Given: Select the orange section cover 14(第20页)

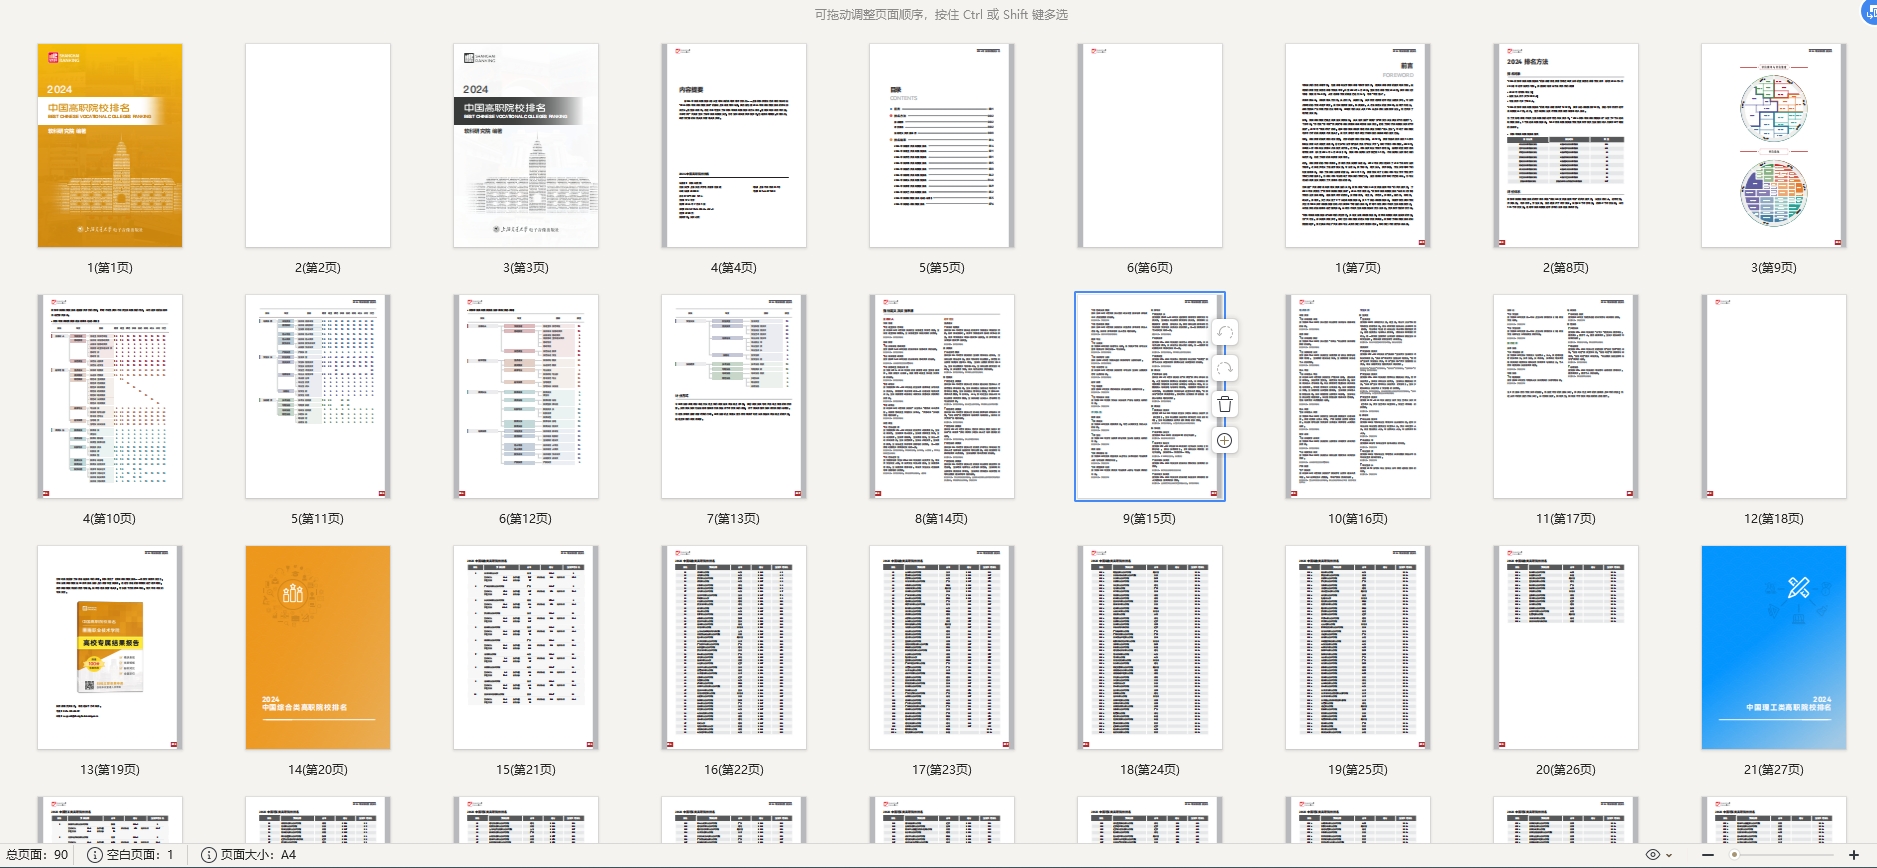Looking at the screenshot, I should 318,647.
